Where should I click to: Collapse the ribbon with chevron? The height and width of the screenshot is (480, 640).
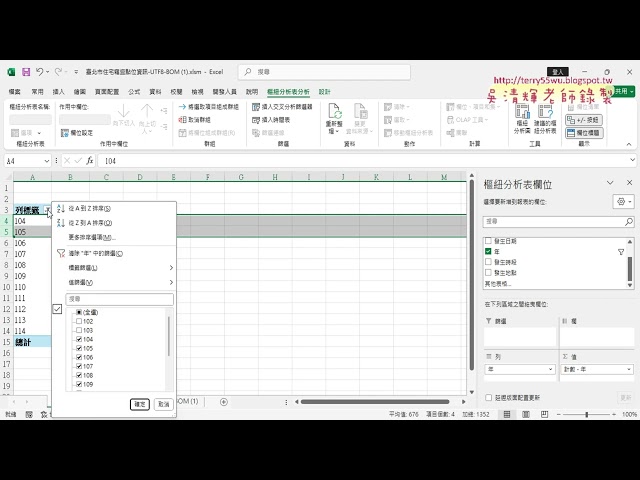point(629,144)
